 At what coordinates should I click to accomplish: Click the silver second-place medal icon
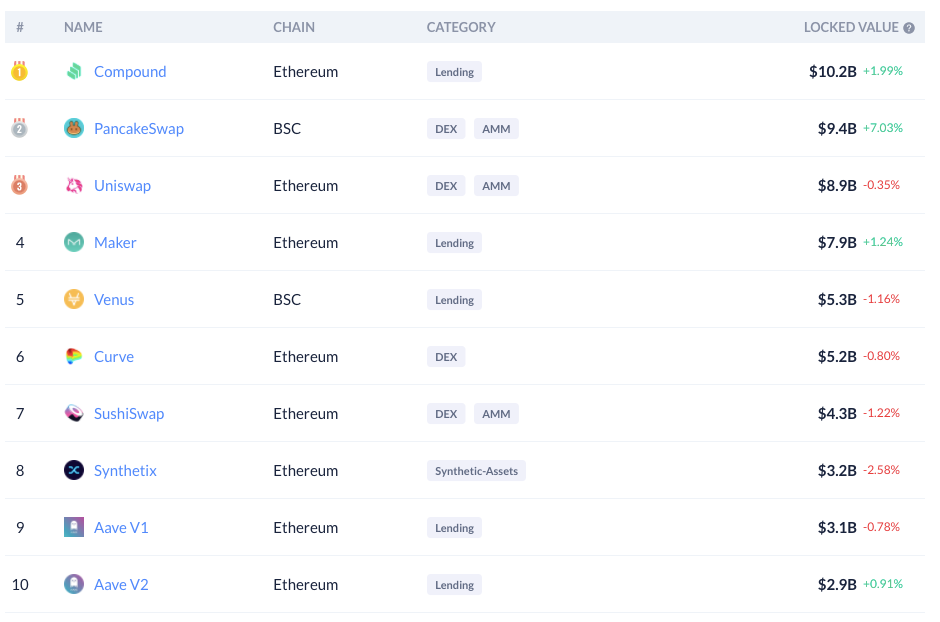(x=19, y=128)
